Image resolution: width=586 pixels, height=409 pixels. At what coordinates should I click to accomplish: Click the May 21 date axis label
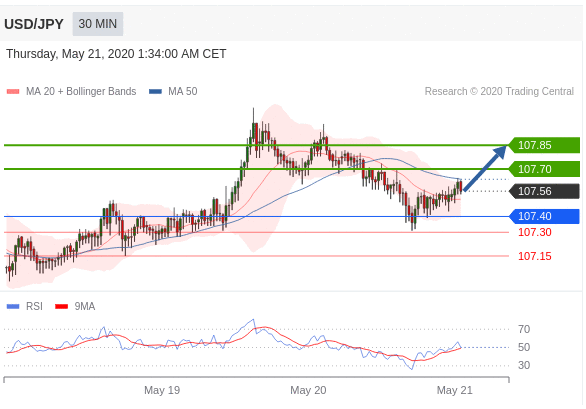coord(454,390)
